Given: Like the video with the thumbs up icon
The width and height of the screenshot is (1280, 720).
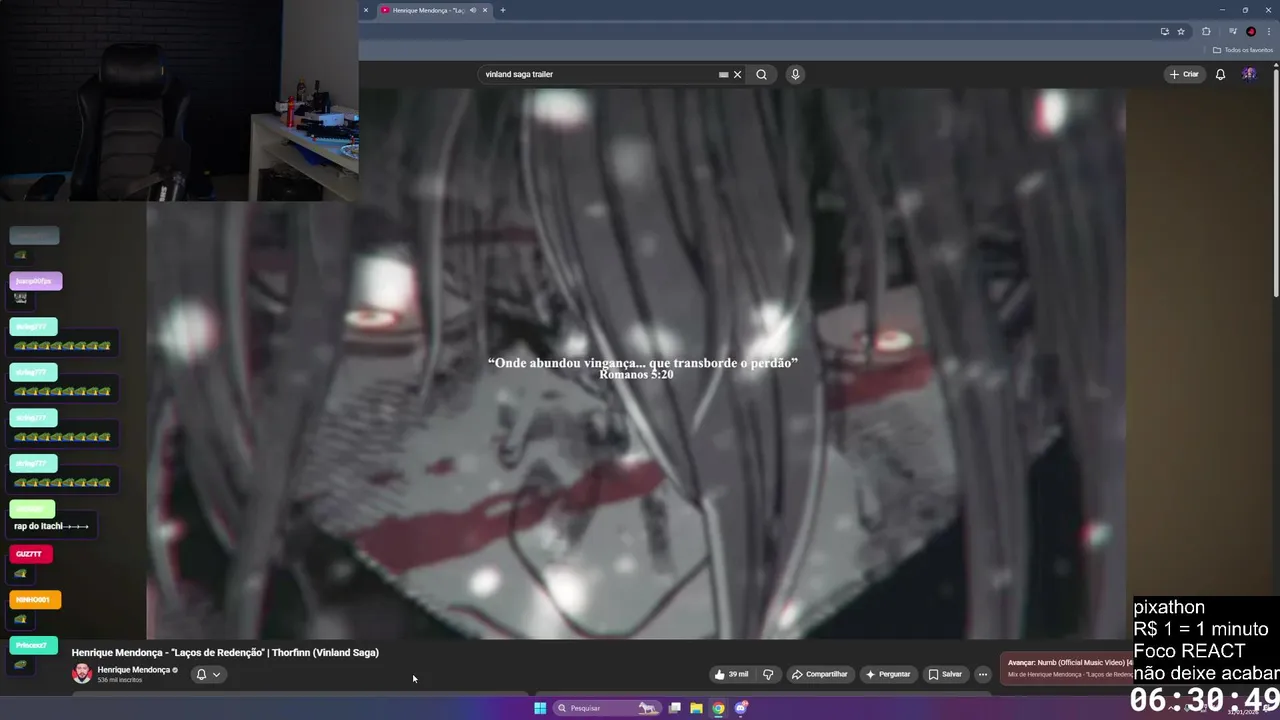Looking at the screenshot, I should tap(731, 674).
